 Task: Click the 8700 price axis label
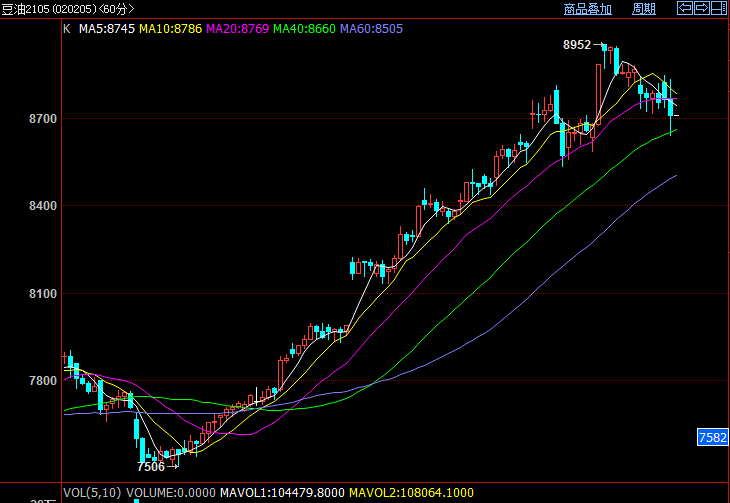pos(43,119)
